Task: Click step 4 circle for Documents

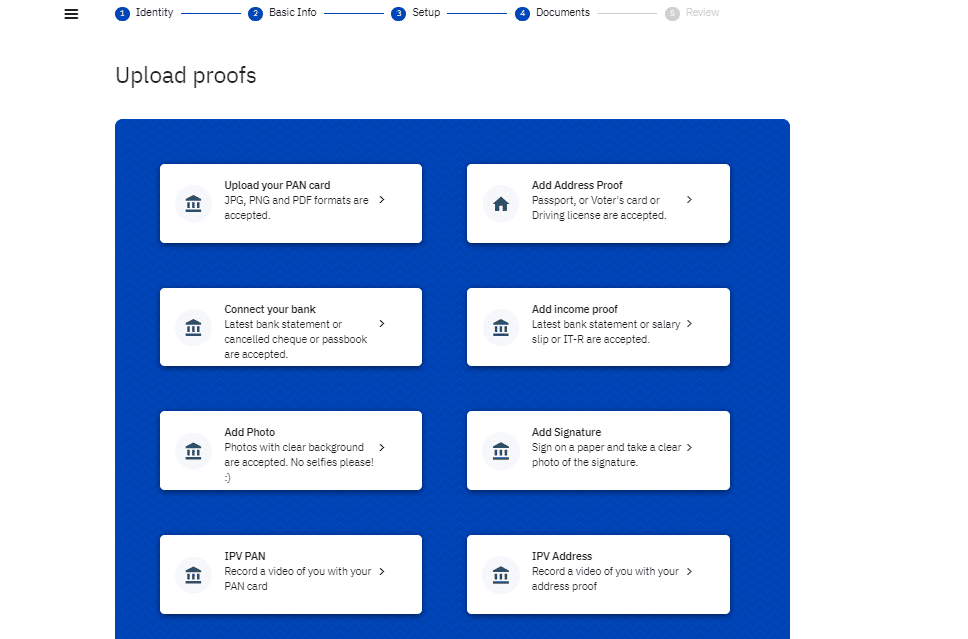Action: pos(522,14)
